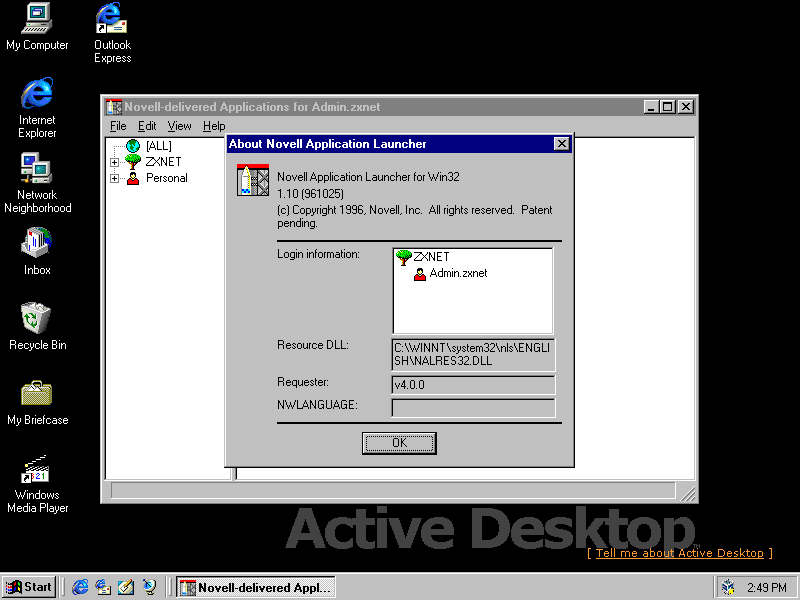Image resolution: width=800 pixels, height=600 pixels.
Task: Click Show Desktop icon in Quick Launch
Action: point(126,587)
